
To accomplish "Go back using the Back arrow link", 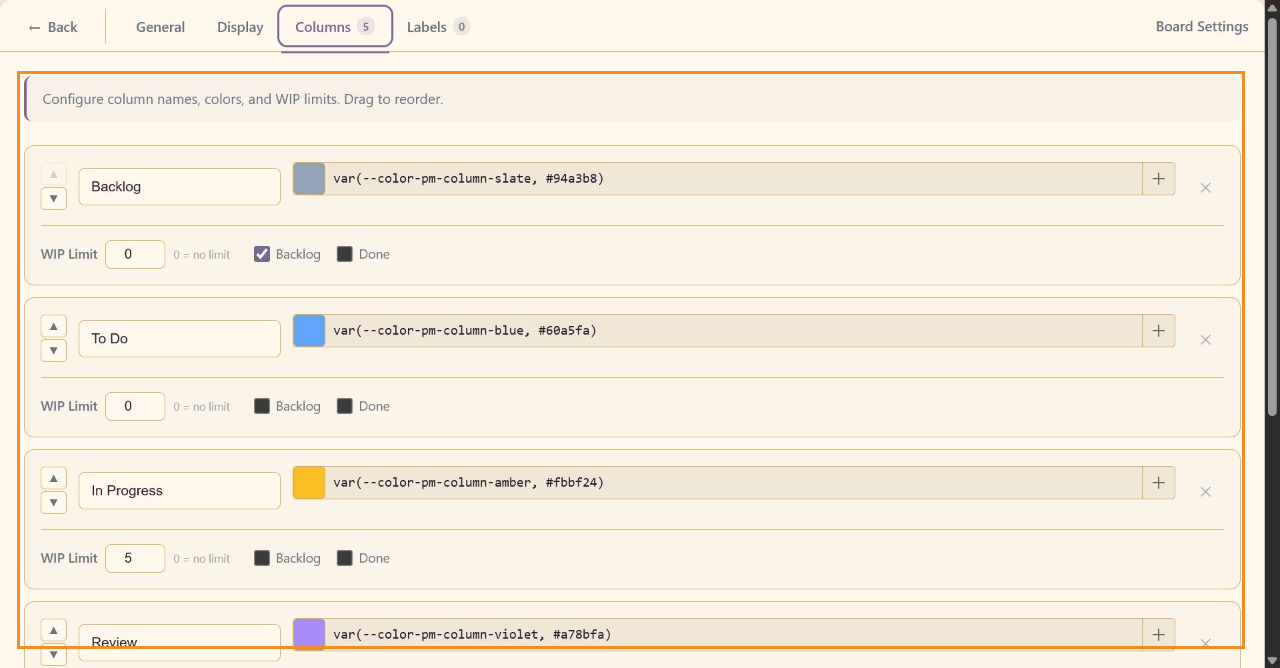I will 53,27.
